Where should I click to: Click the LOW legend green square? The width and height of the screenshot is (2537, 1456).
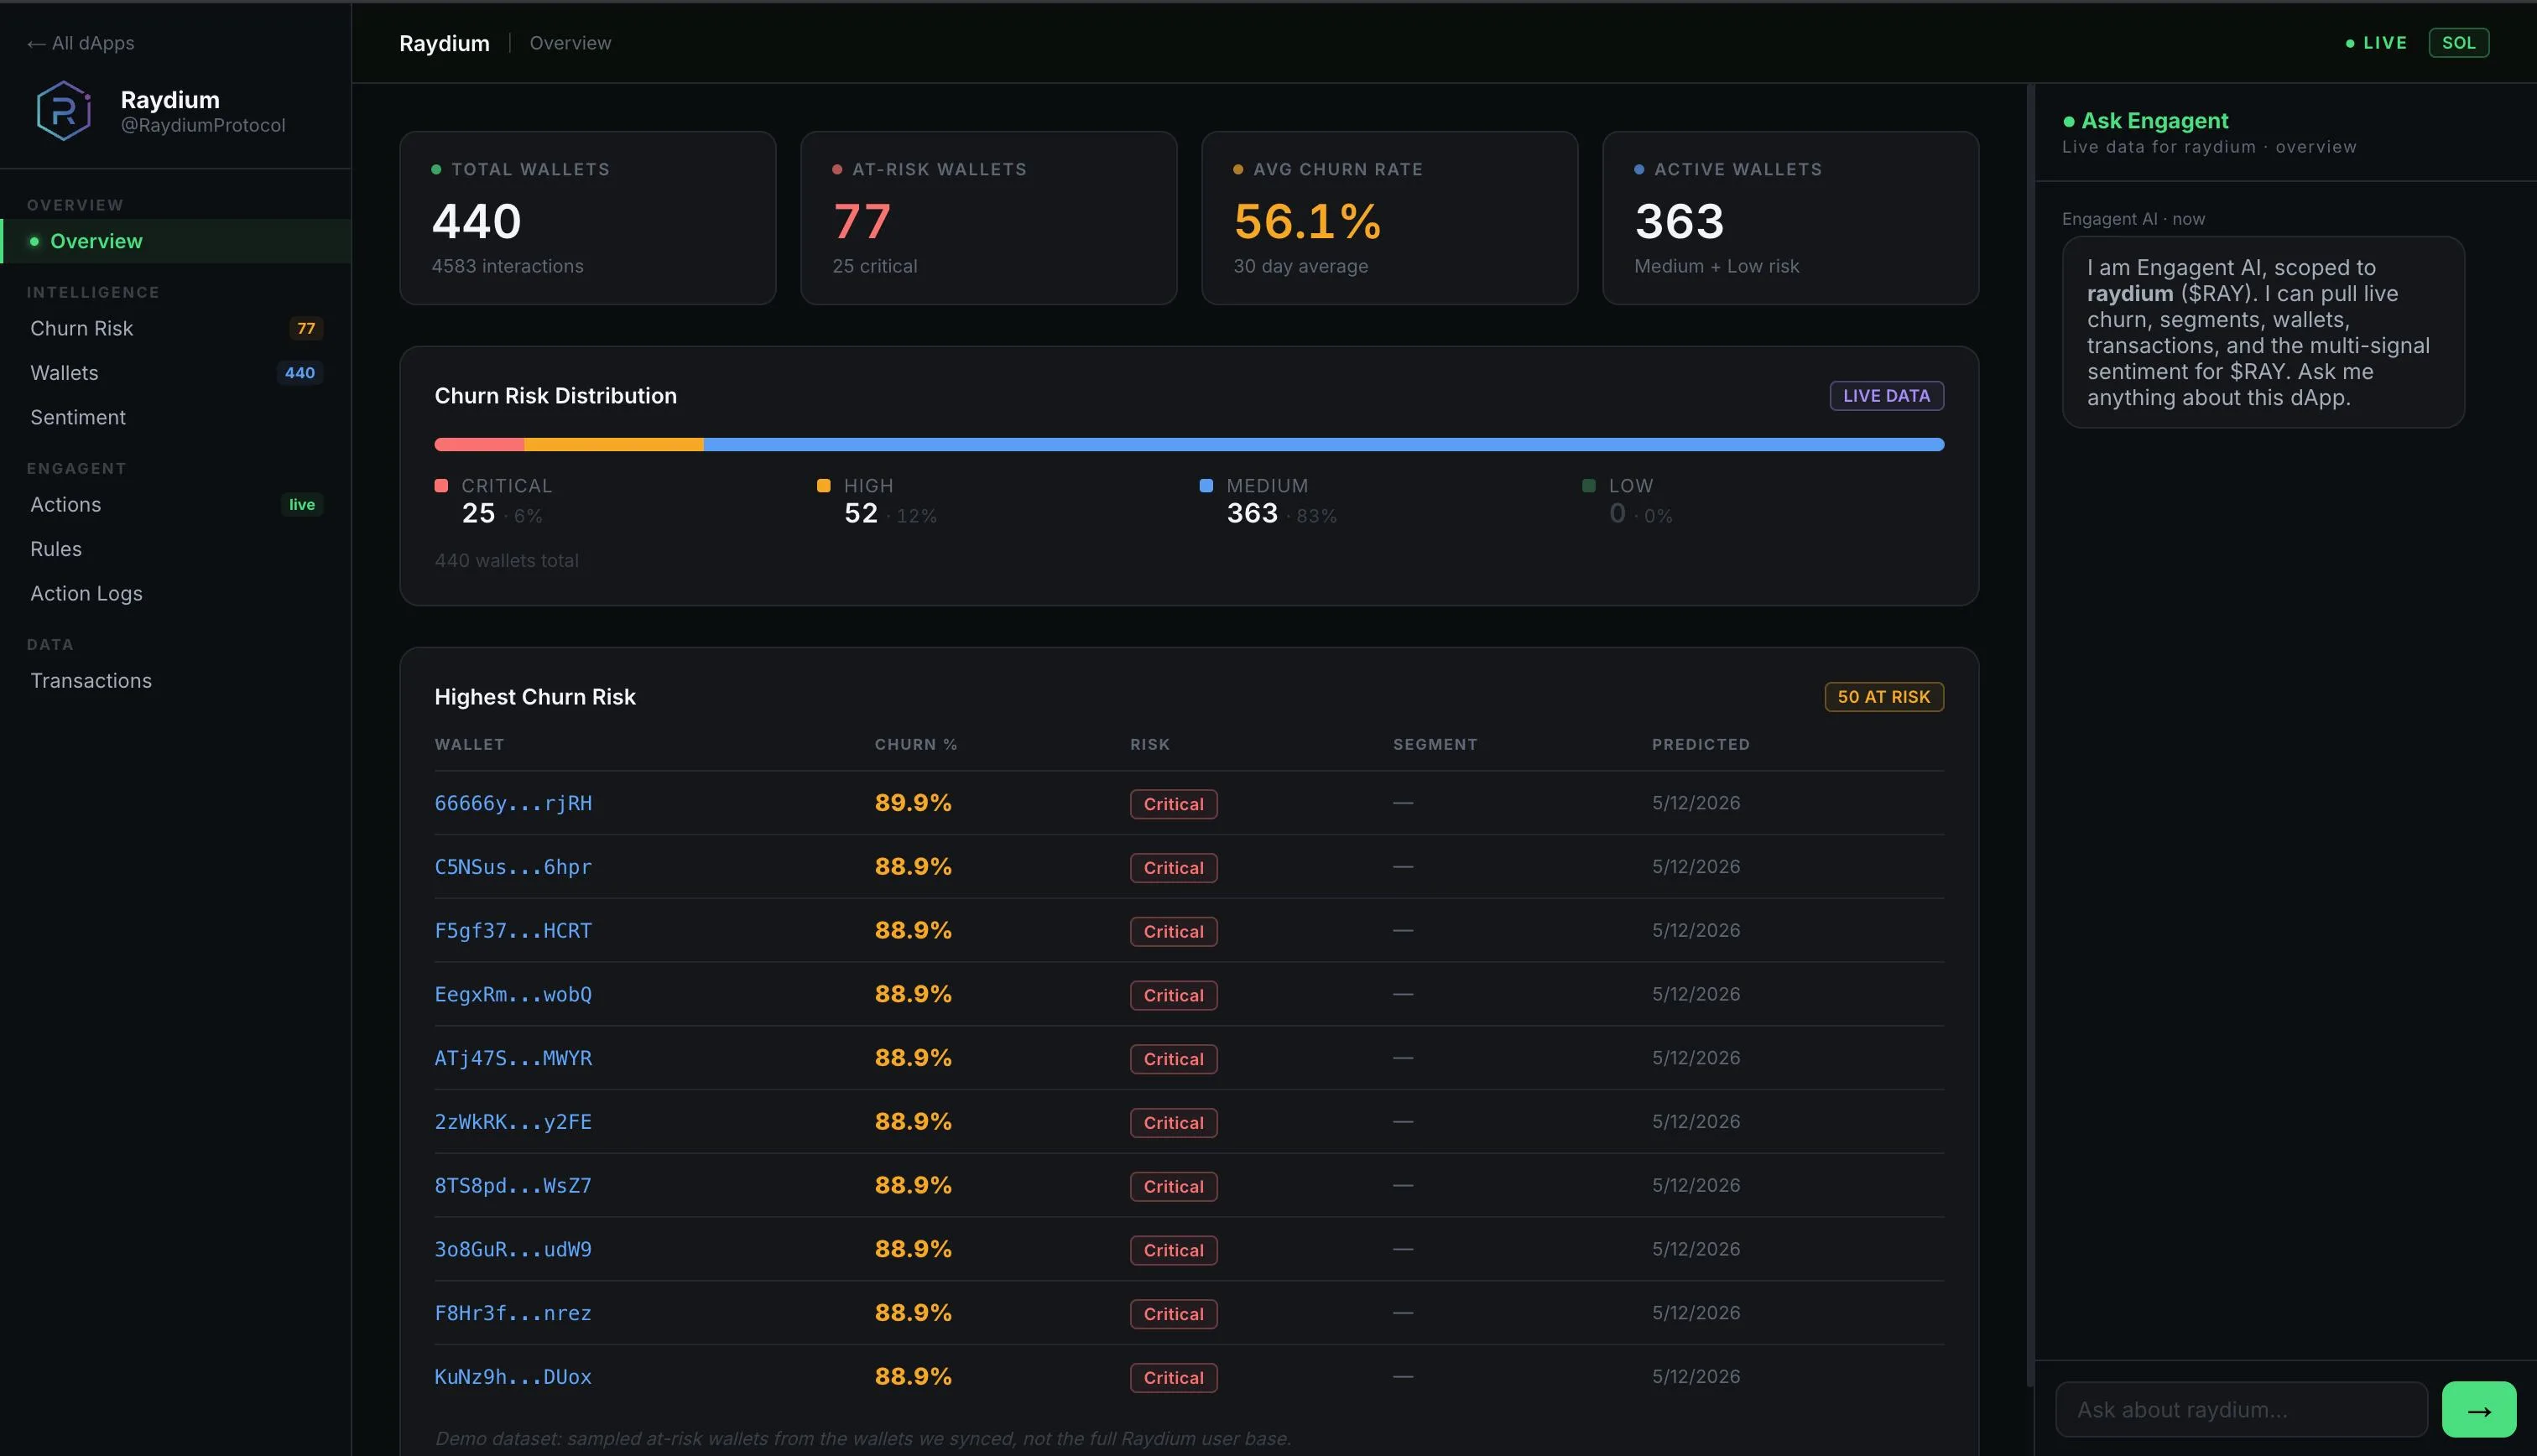pos(1588,486)
